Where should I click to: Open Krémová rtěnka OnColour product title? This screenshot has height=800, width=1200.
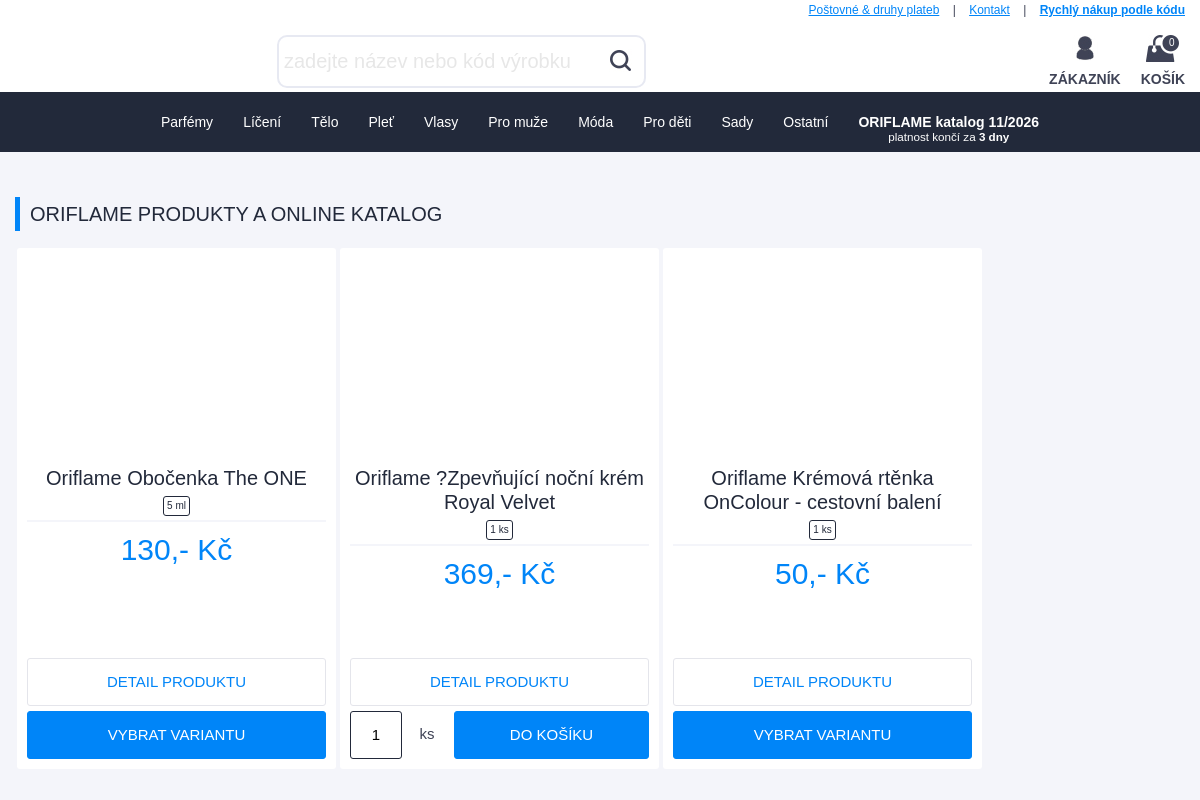(822, 490)
